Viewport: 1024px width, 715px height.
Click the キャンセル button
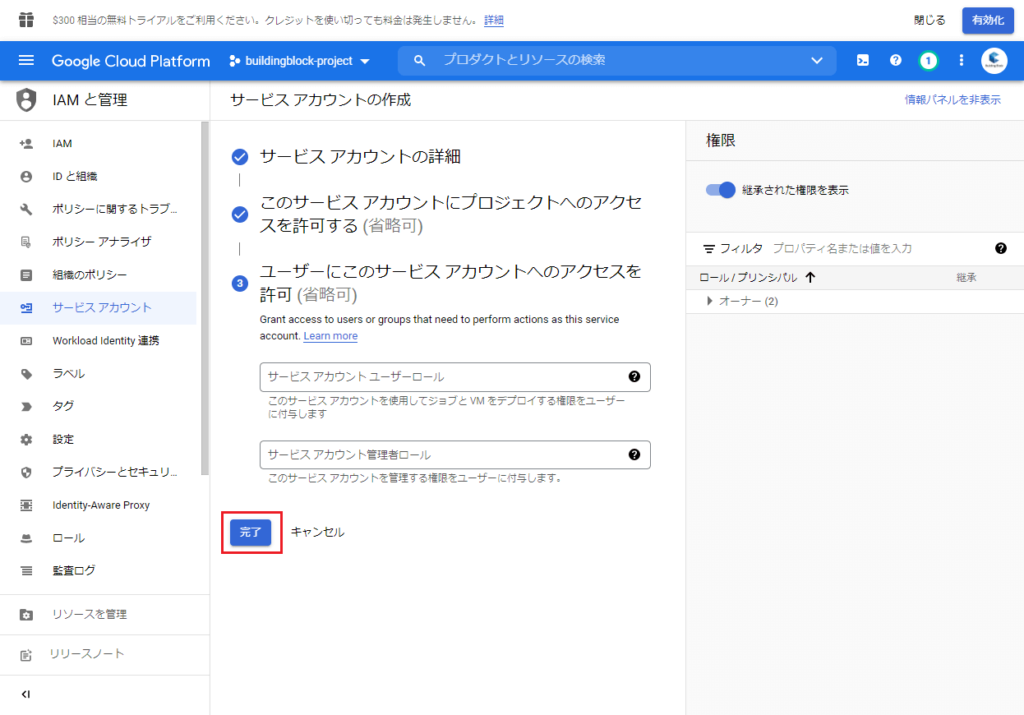point(317,532)
